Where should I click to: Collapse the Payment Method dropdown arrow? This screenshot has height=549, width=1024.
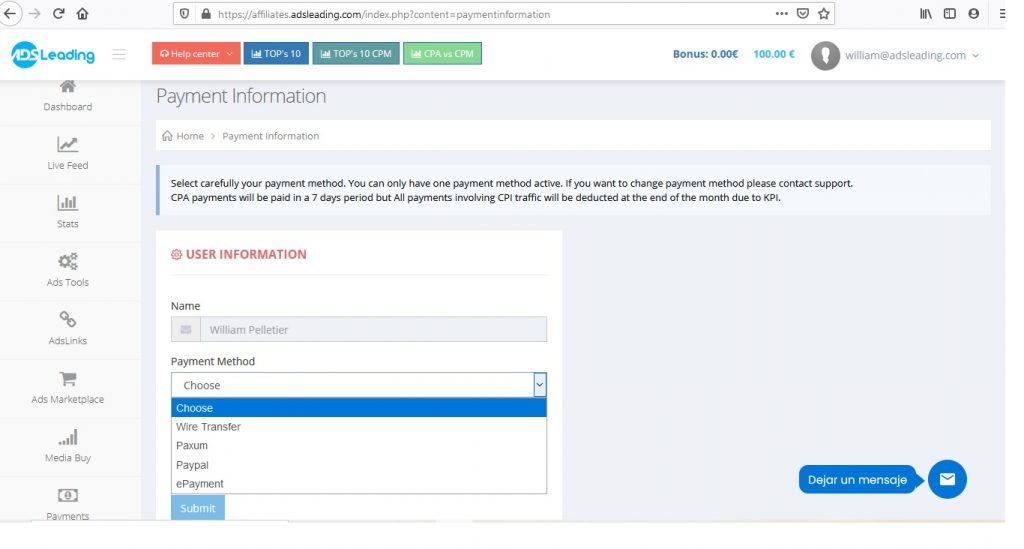539,385
